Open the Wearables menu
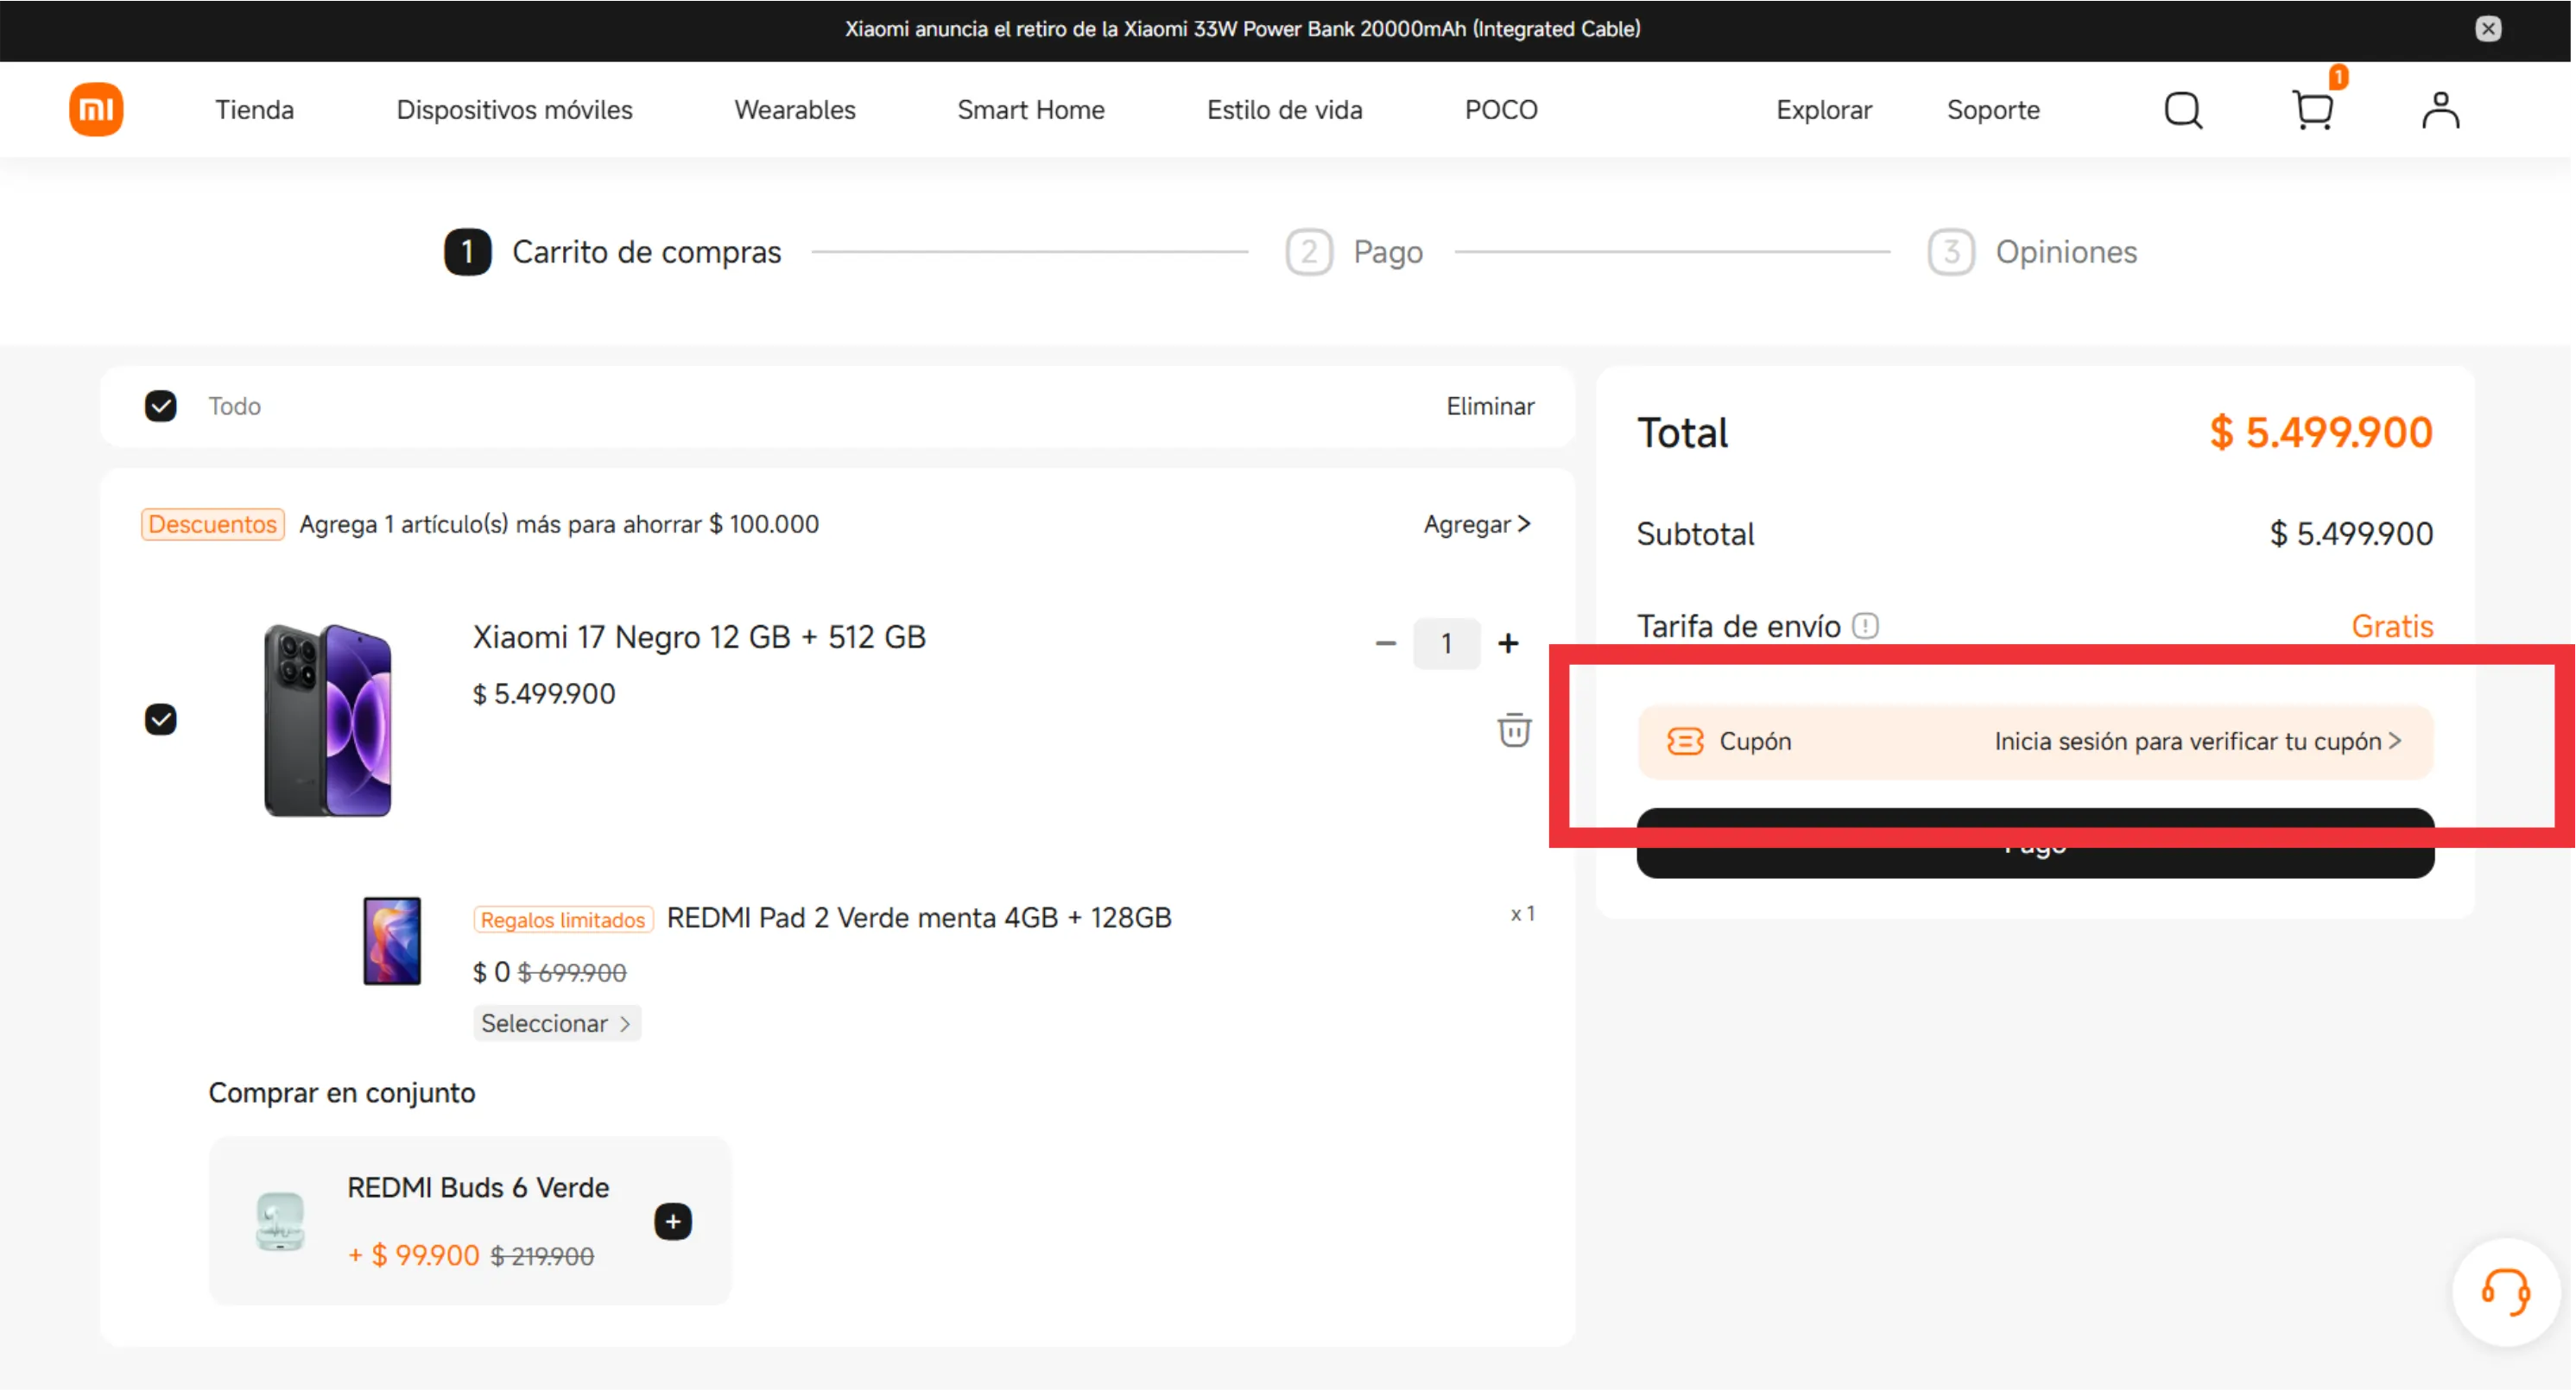 point(795,109)
